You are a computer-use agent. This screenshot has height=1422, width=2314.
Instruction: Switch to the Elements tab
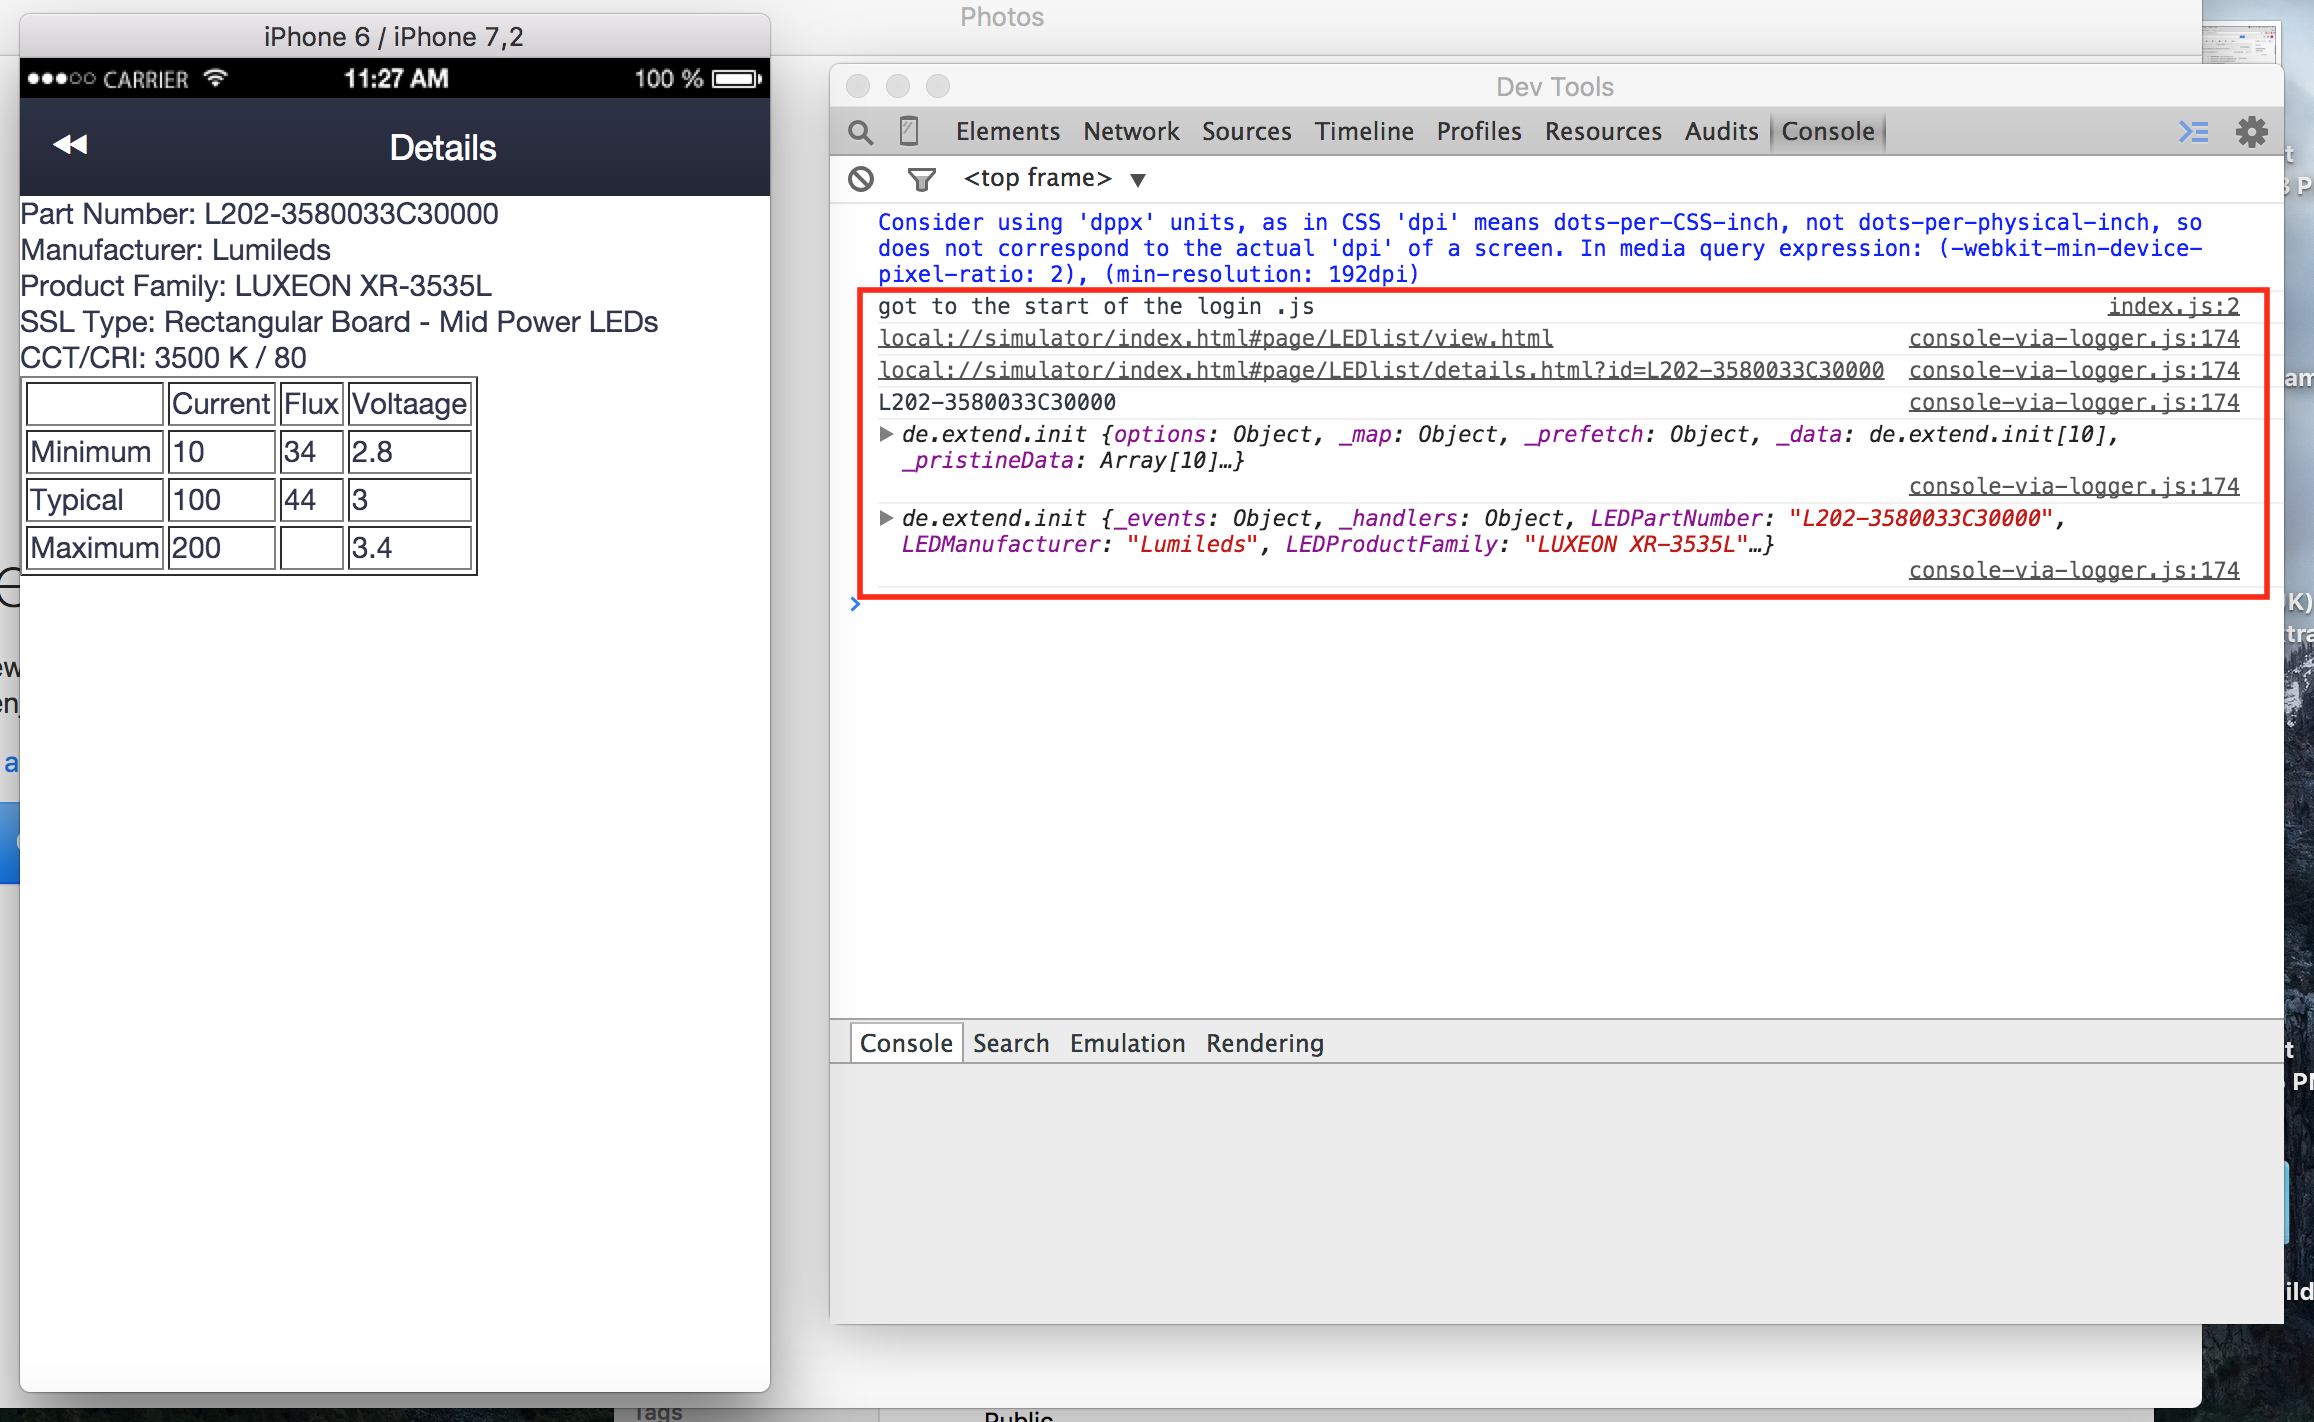pyautogui.click(x=1007, y=132)
